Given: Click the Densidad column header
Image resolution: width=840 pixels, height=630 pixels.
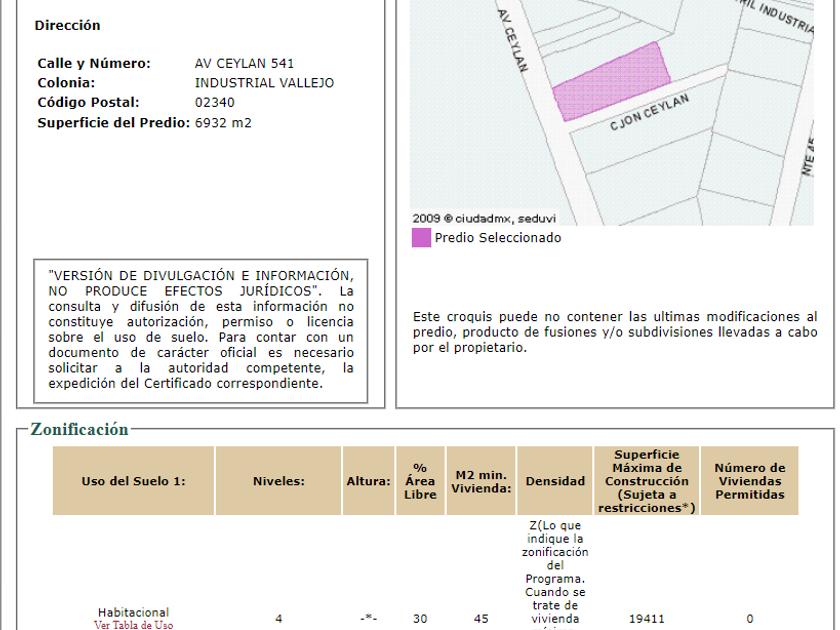Looking at the screenshot, I should coord(555,481).
